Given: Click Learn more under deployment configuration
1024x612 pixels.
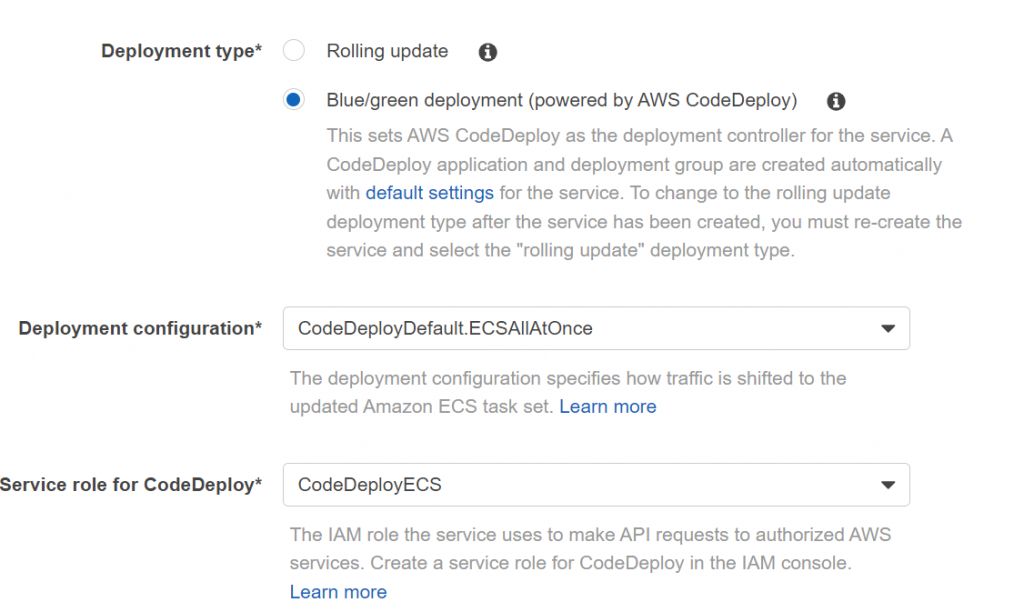Looking at the screenshot, I should 608,406.
